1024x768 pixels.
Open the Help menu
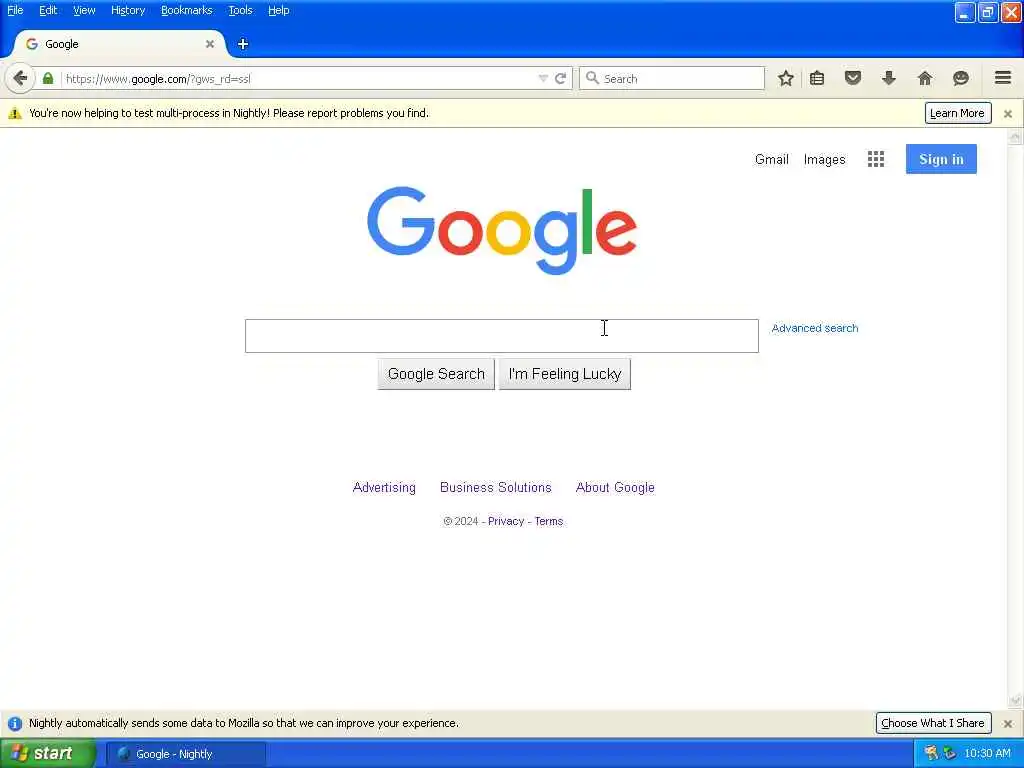[279, 10]
